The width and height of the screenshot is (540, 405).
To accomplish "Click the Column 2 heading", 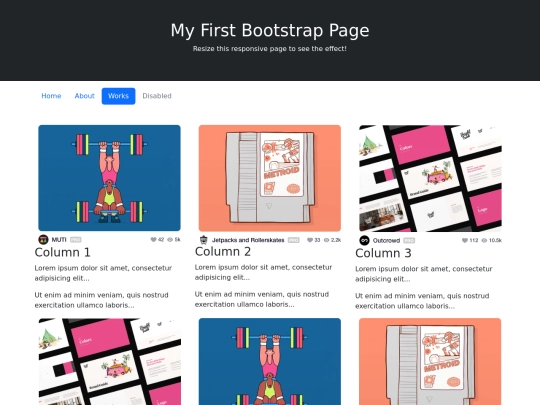I will tap(223, 251).
